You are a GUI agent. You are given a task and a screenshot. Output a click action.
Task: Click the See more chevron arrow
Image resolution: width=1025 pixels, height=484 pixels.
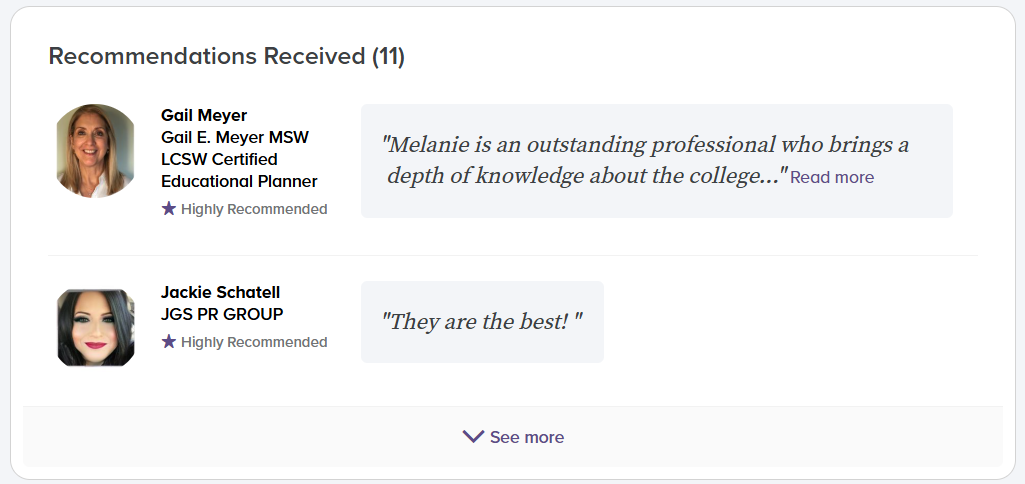tap(473, 437)
